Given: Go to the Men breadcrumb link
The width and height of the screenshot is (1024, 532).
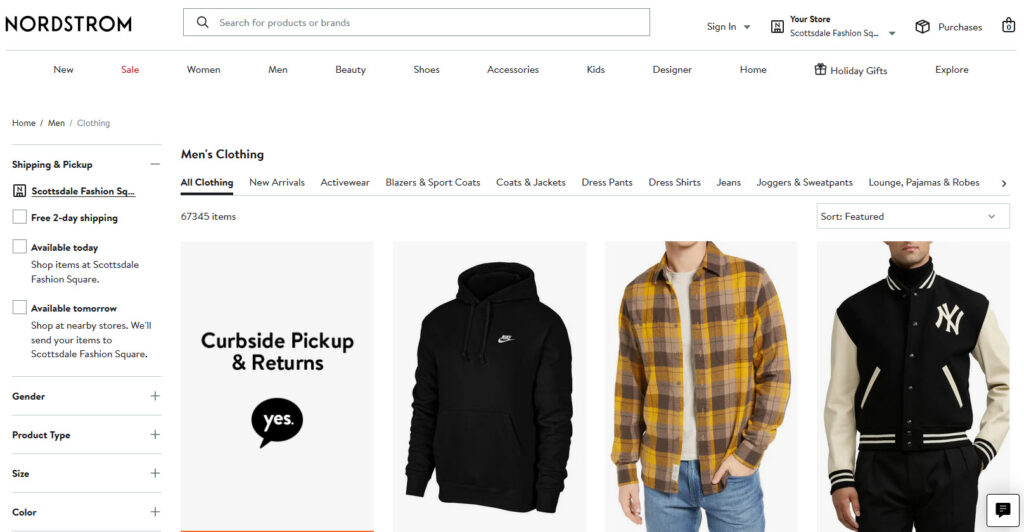Looking at the screenshot, I should [x=56, y=123].
